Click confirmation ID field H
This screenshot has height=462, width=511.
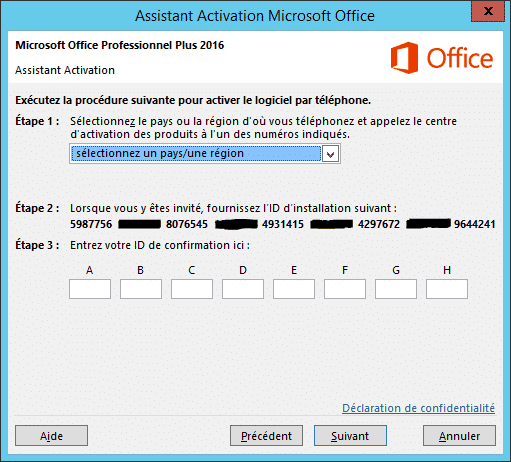pos(447,289)
